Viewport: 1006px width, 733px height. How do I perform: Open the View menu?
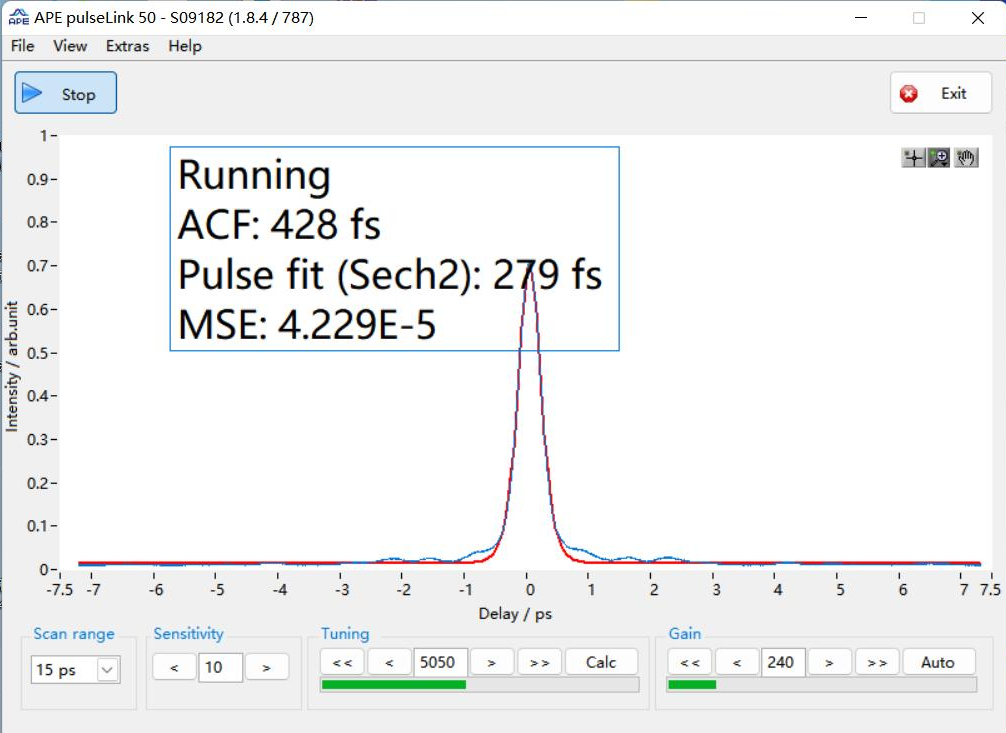pyautogui.click(x=70, y=46)
